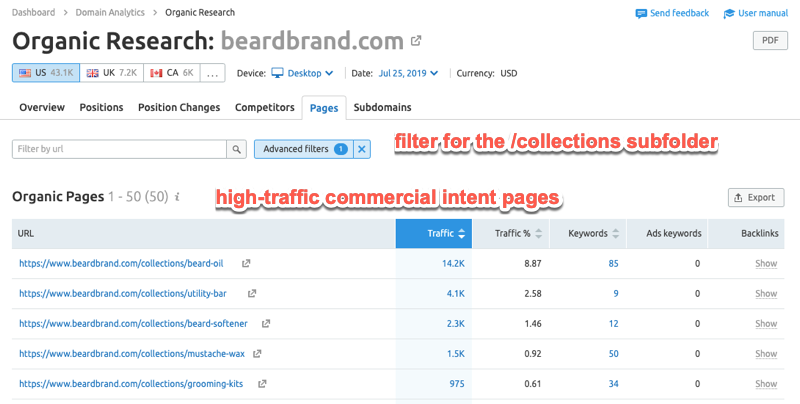Download report with PDF button

tap(770, 40)
